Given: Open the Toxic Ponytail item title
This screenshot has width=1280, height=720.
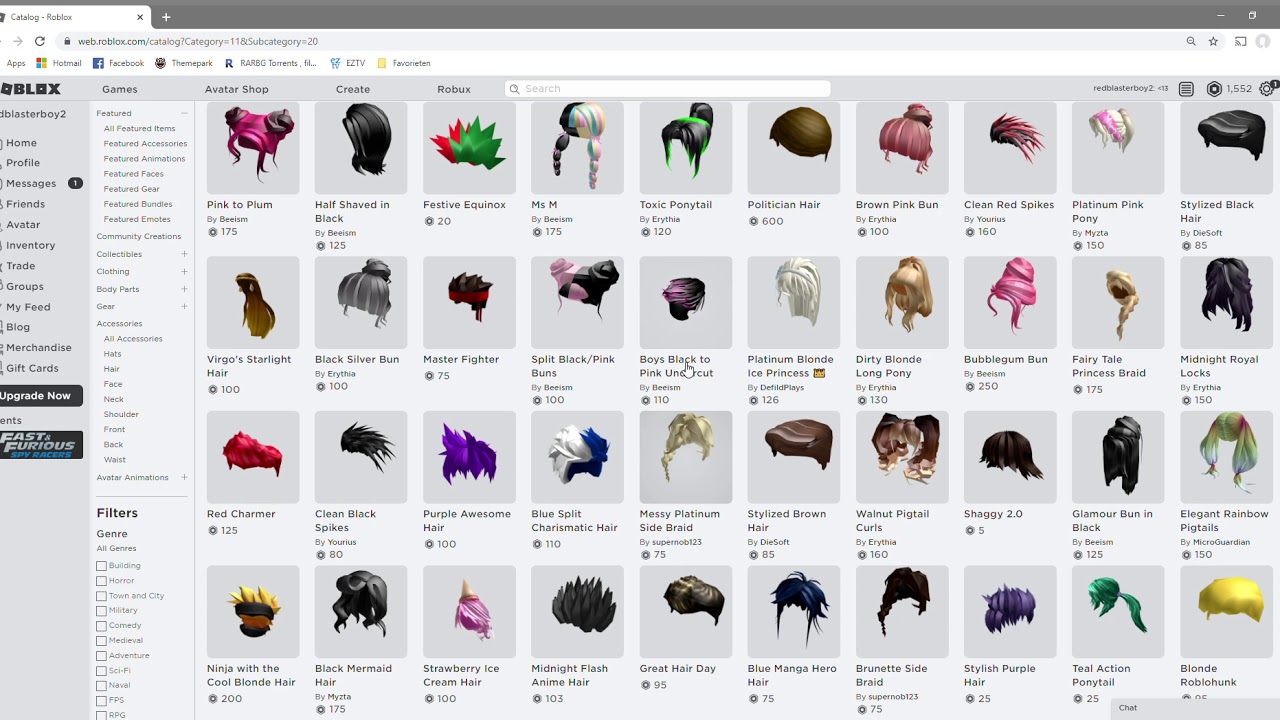Looking at the screenshot, I should (x=676, y=205).
